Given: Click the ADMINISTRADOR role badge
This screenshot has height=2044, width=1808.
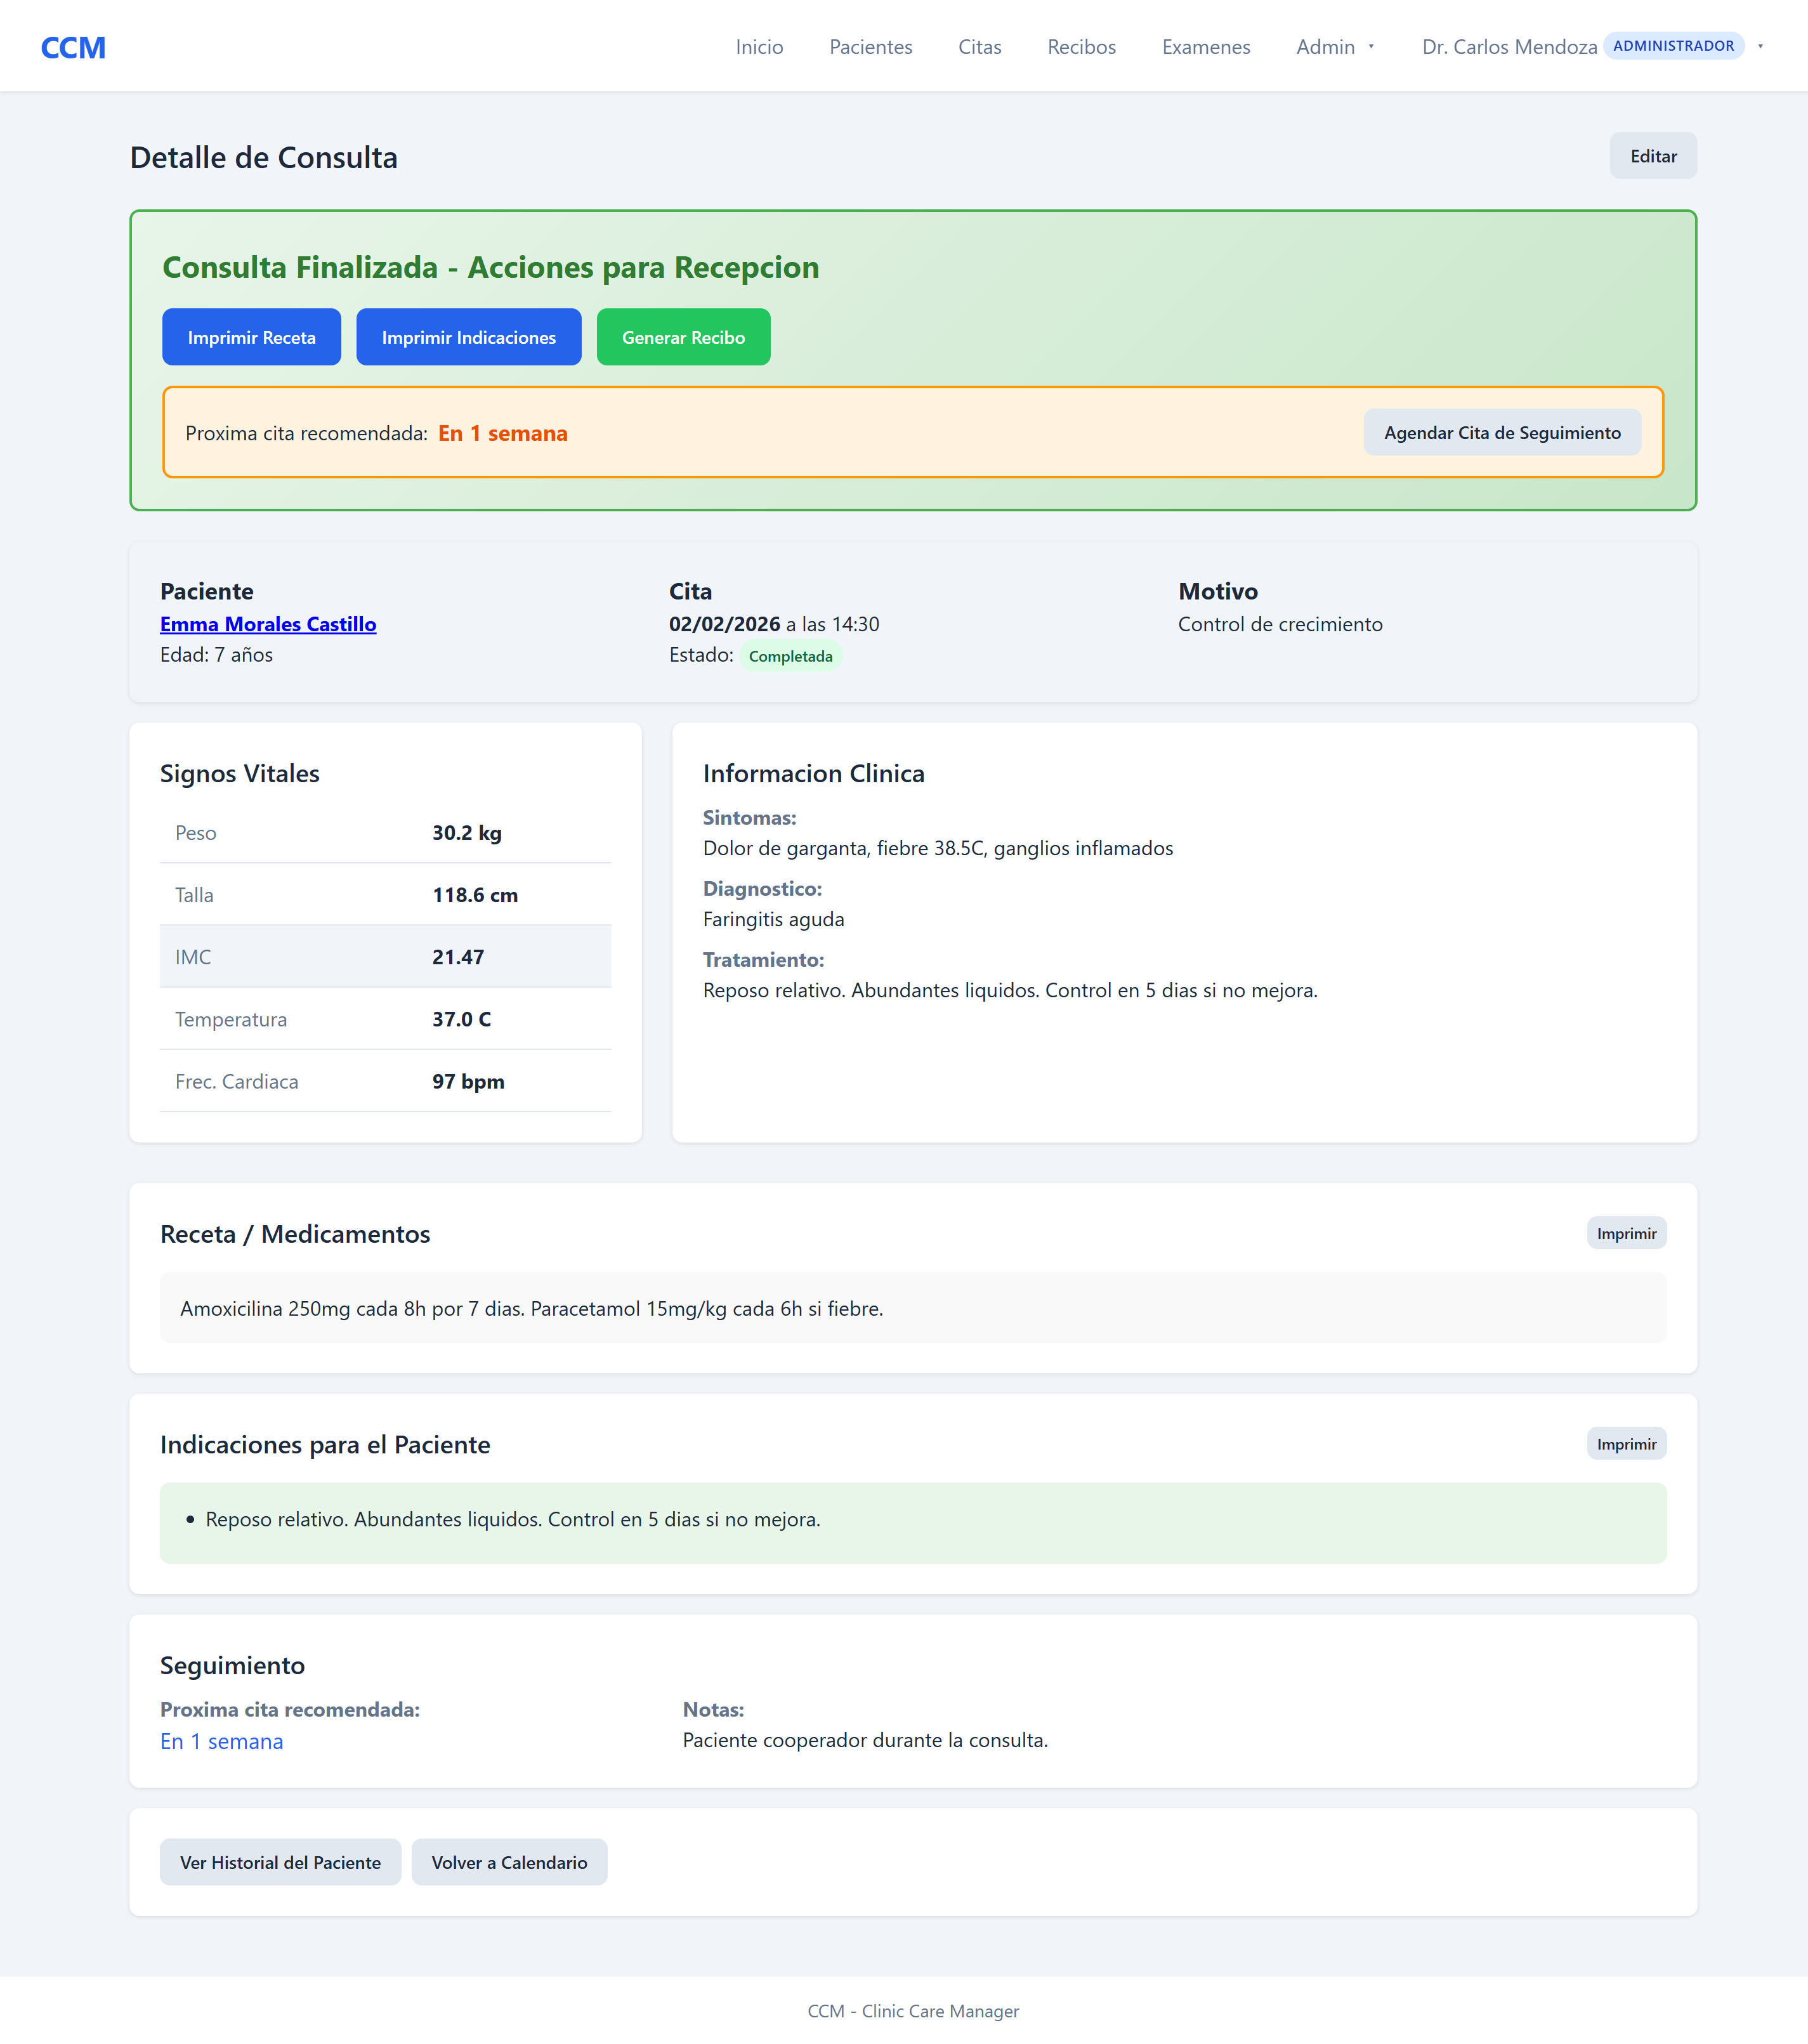Looking at the screenshot, I should coord(1672,46).
